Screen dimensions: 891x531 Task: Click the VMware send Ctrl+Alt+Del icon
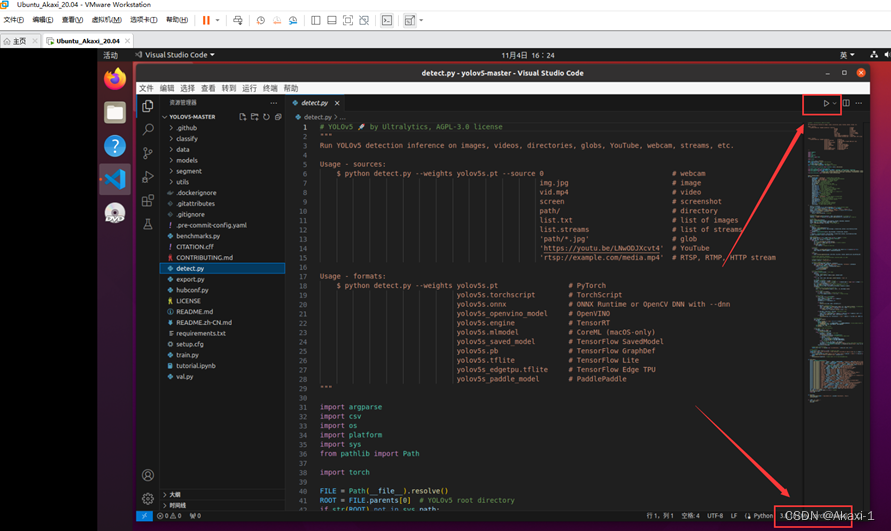pyautogui.click(x=238, y=20)
